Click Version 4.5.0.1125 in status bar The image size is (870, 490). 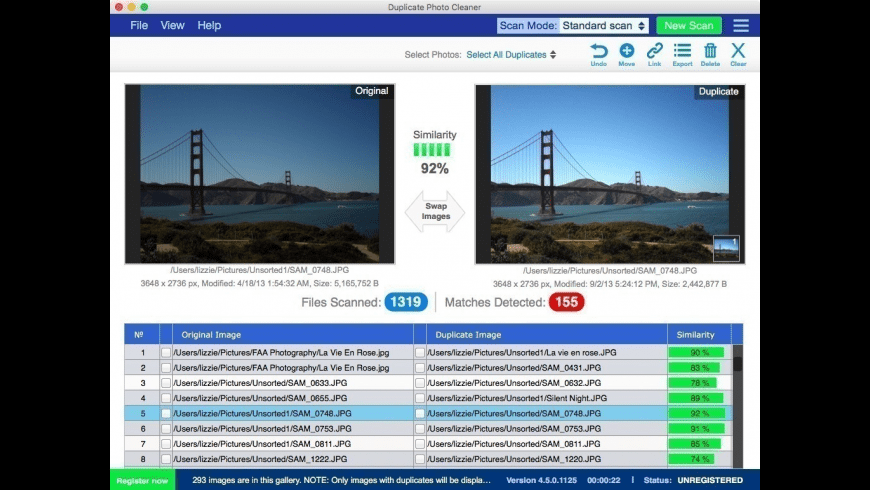[x=541, y=481]
